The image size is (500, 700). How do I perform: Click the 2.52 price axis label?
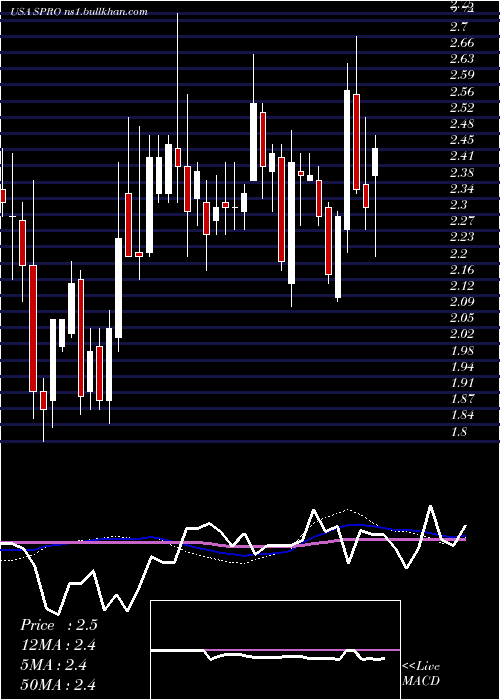pos(462,108)
